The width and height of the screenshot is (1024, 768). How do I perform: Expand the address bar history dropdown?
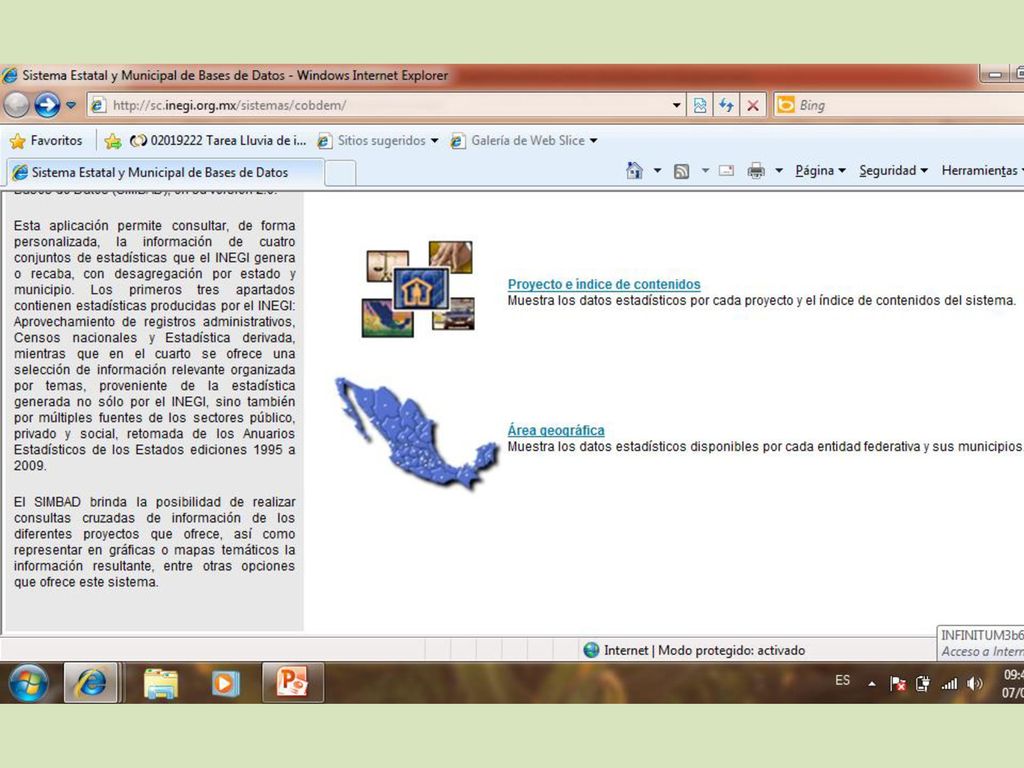677,105
